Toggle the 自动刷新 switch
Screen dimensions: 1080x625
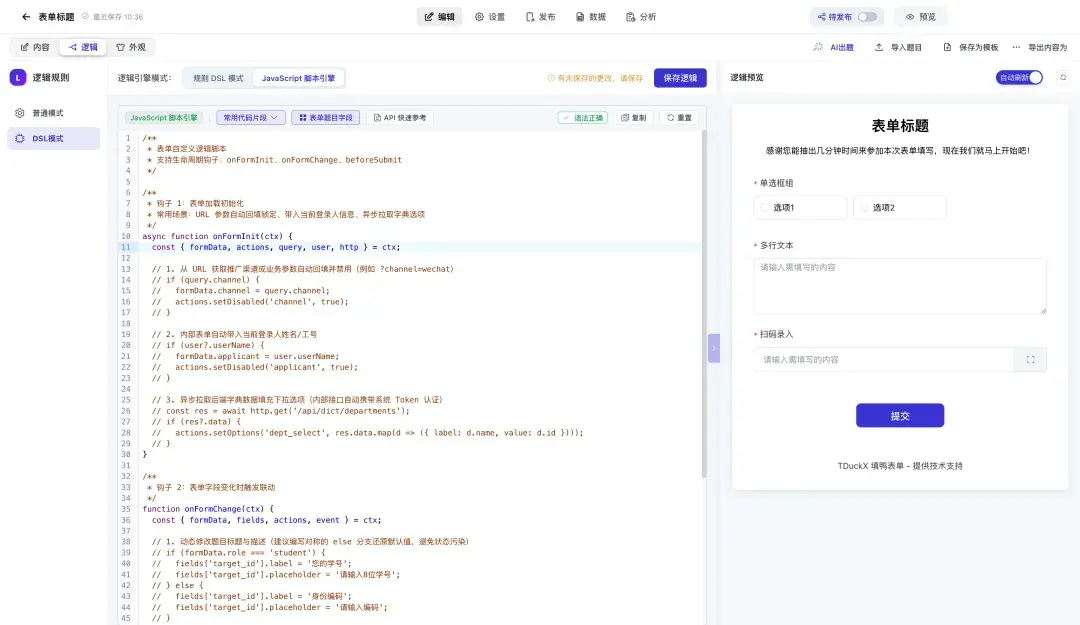pyautogui.click(x=1019, y=78)
